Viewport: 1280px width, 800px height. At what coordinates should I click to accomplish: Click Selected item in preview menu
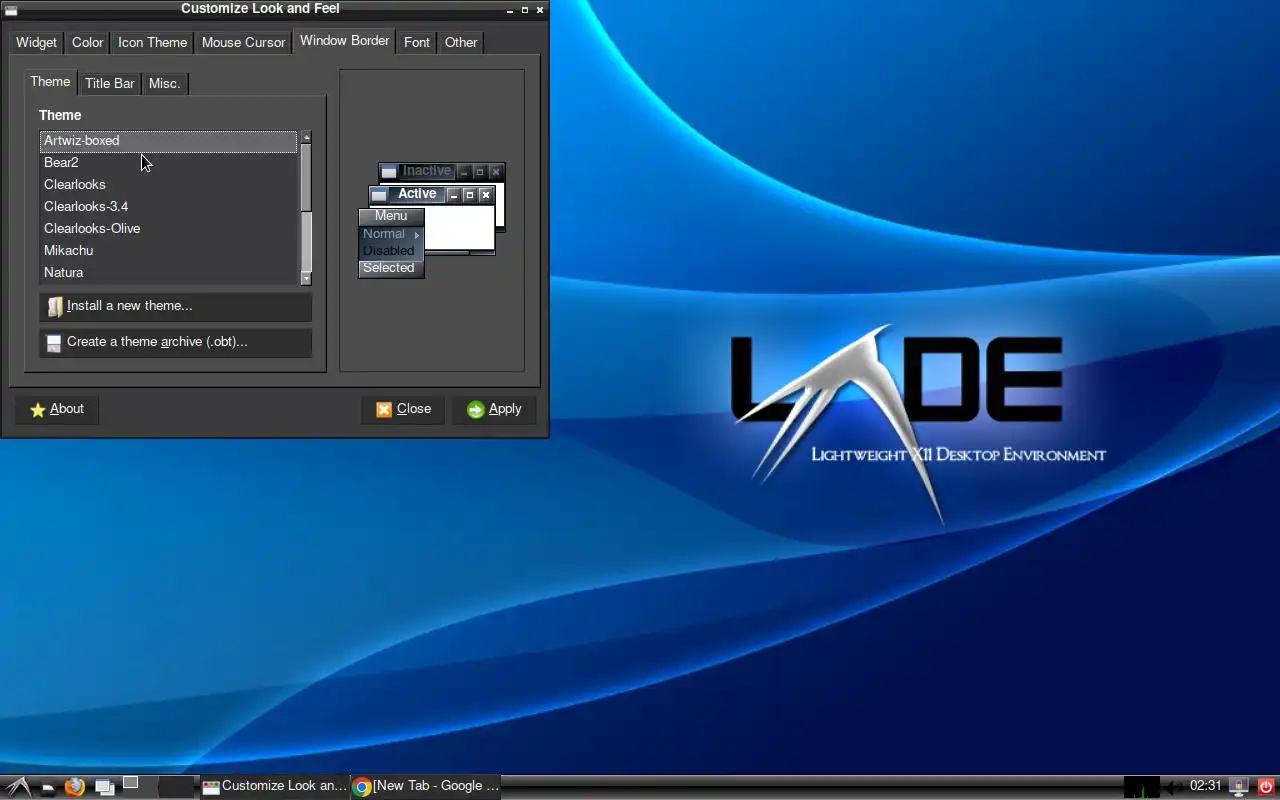[390, 268]
